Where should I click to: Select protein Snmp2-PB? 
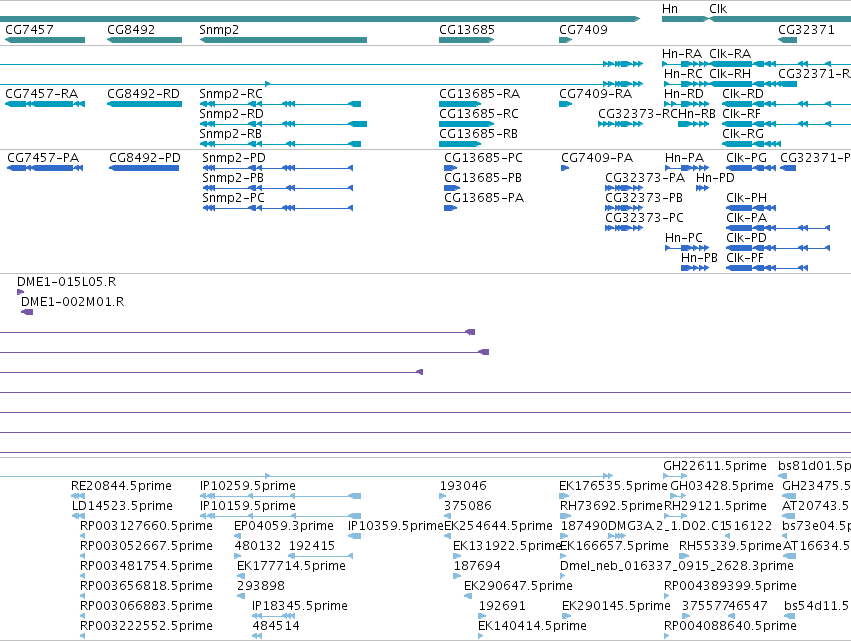coord(233,178)
